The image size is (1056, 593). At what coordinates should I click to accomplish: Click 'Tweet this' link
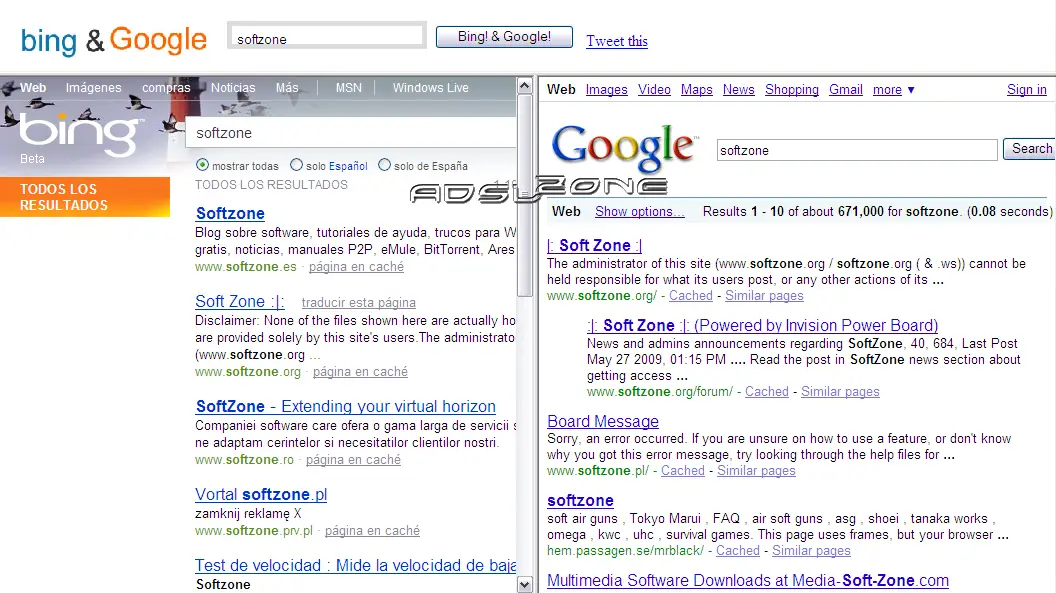pos(617,41)
